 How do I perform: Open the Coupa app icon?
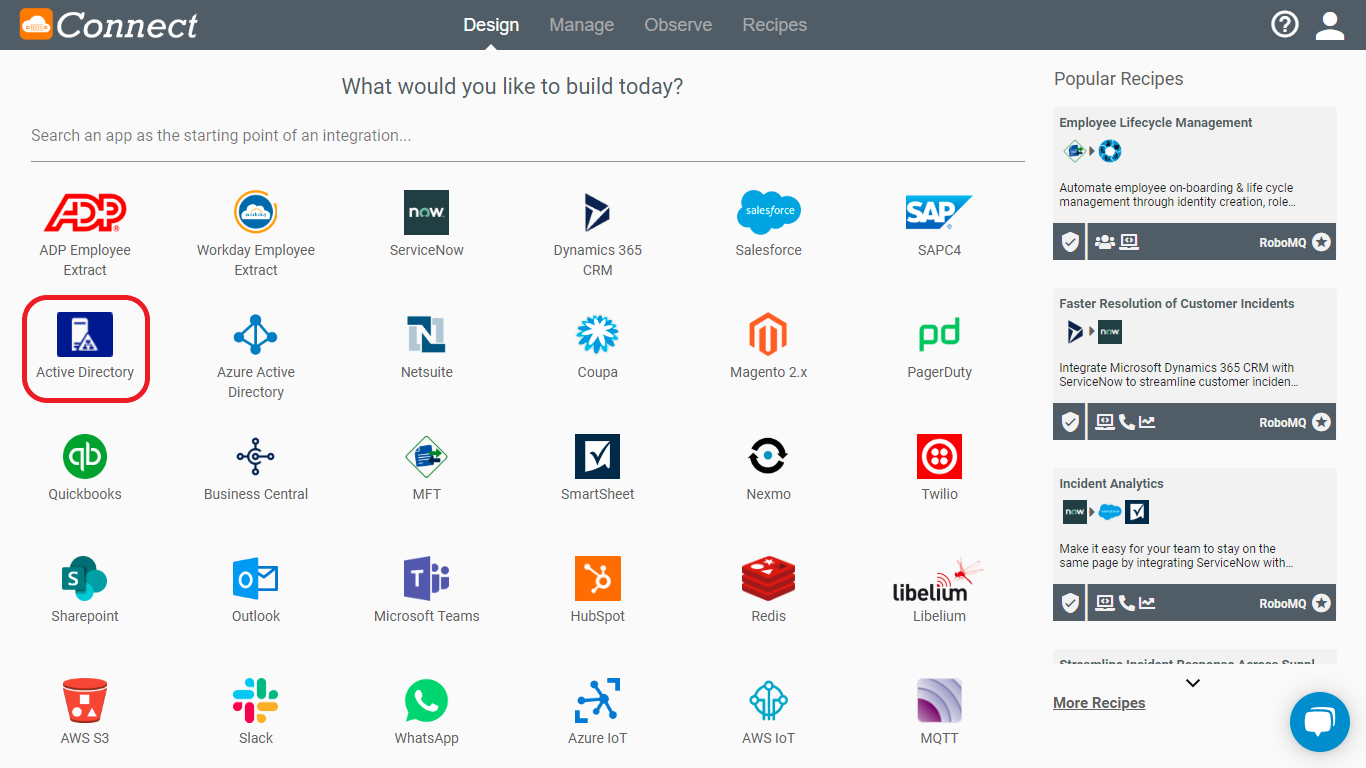click(x=598, y=334)
